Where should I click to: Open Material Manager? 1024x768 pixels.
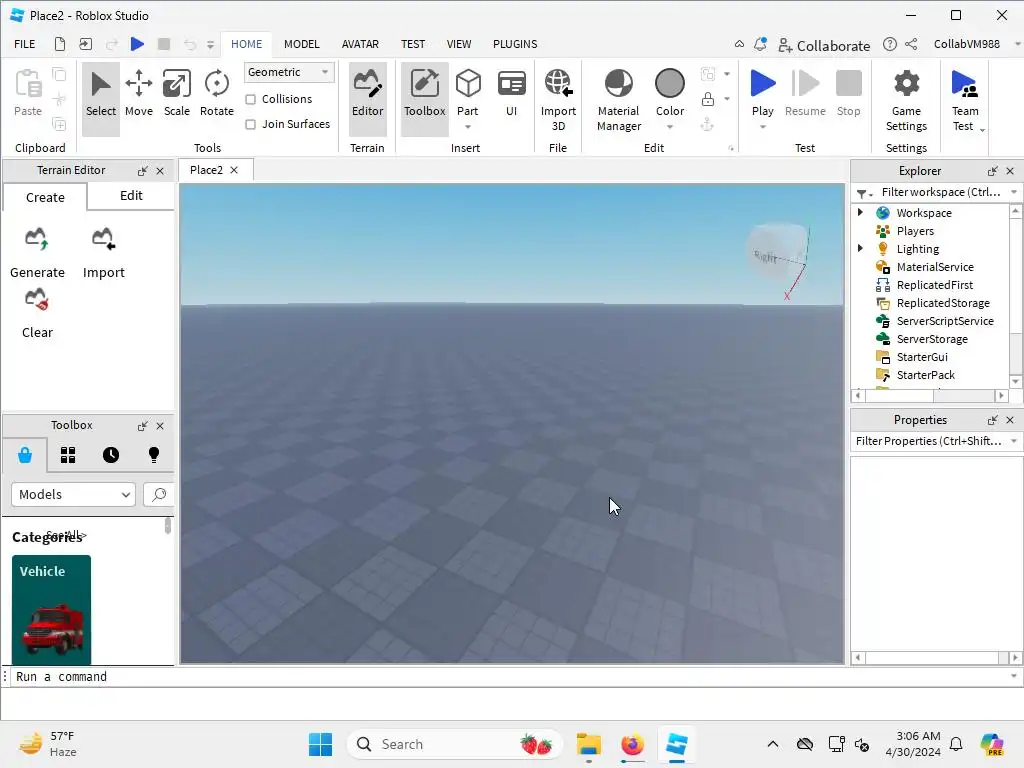pos(618,100)
